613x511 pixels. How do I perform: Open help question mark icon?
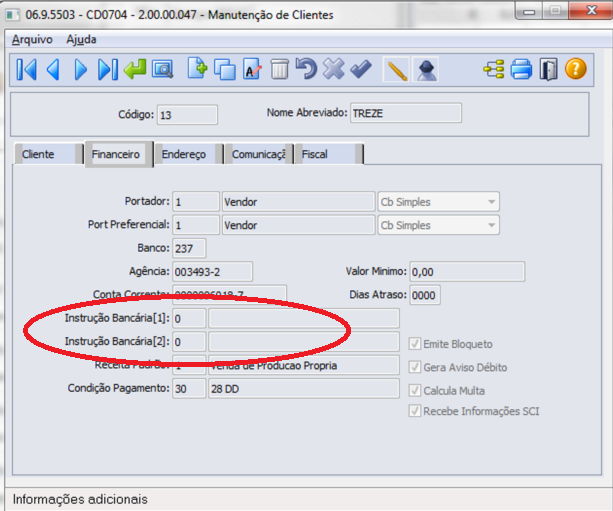coord(576,69)
